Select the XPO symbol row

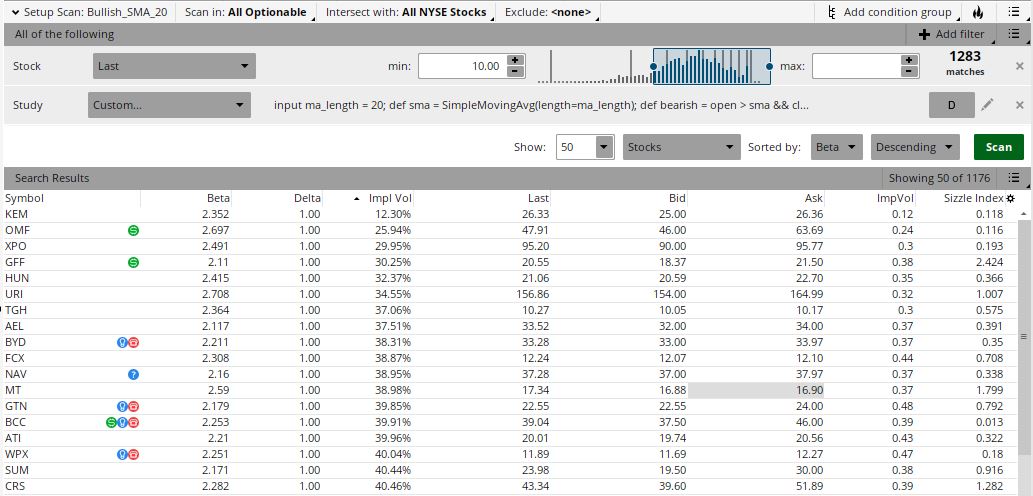coord(511,246)
